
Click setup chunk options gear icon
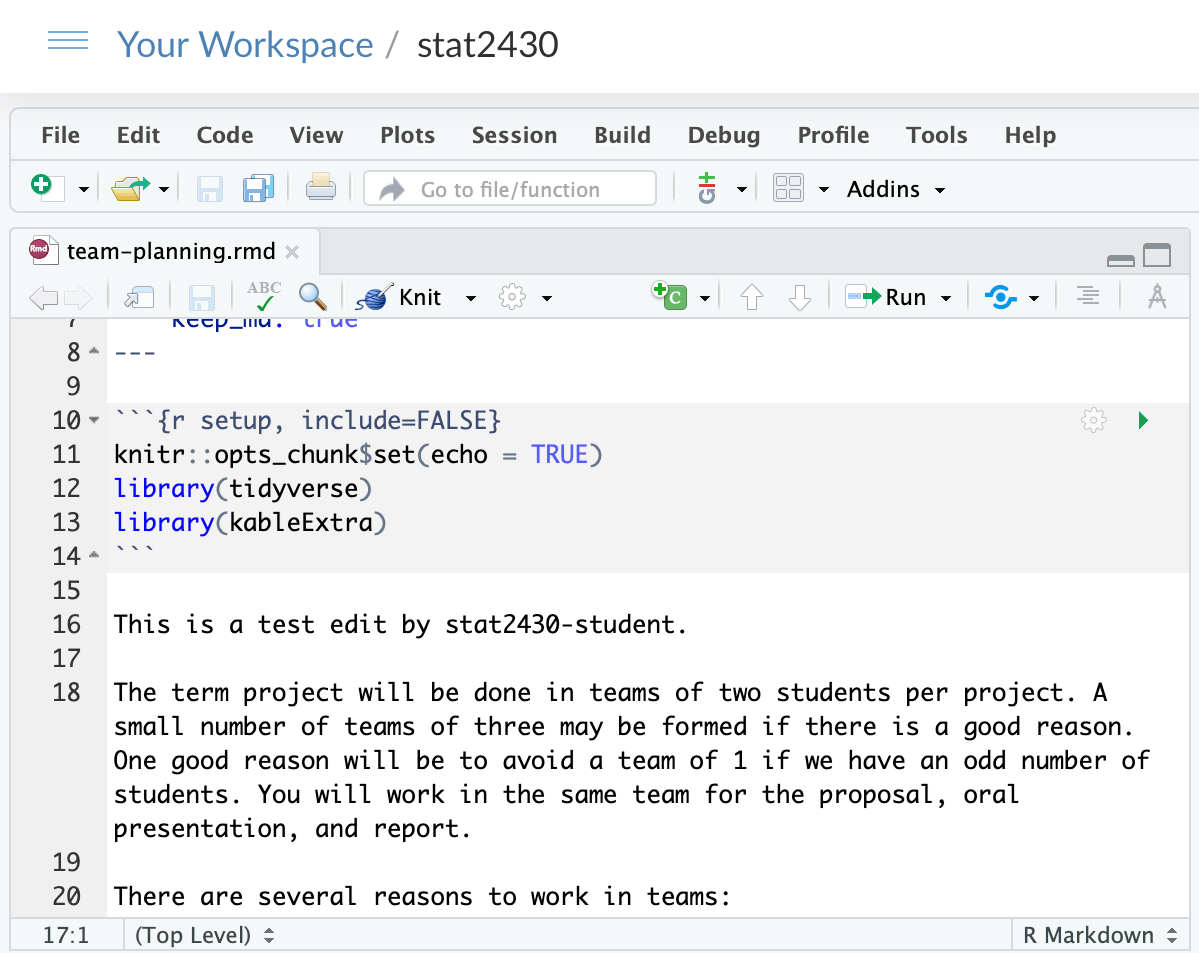(x=1093, y=420)
